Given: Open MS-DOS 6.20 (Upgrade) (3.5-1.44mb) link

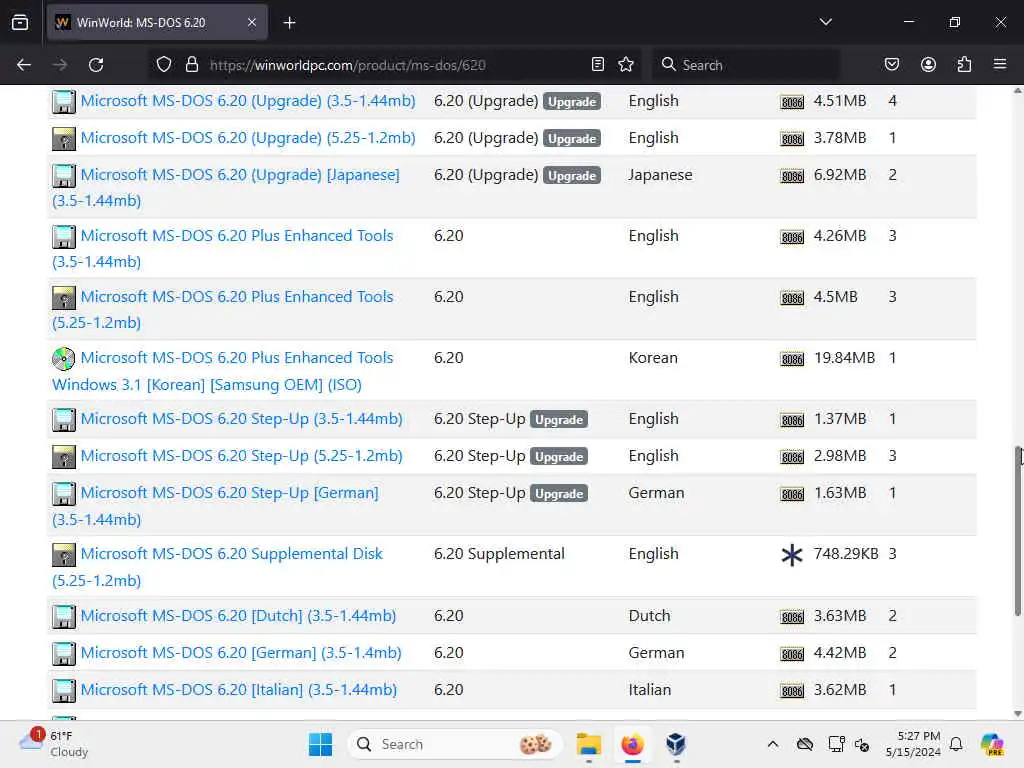Looking at the screenshot, I should pos(248,101).
